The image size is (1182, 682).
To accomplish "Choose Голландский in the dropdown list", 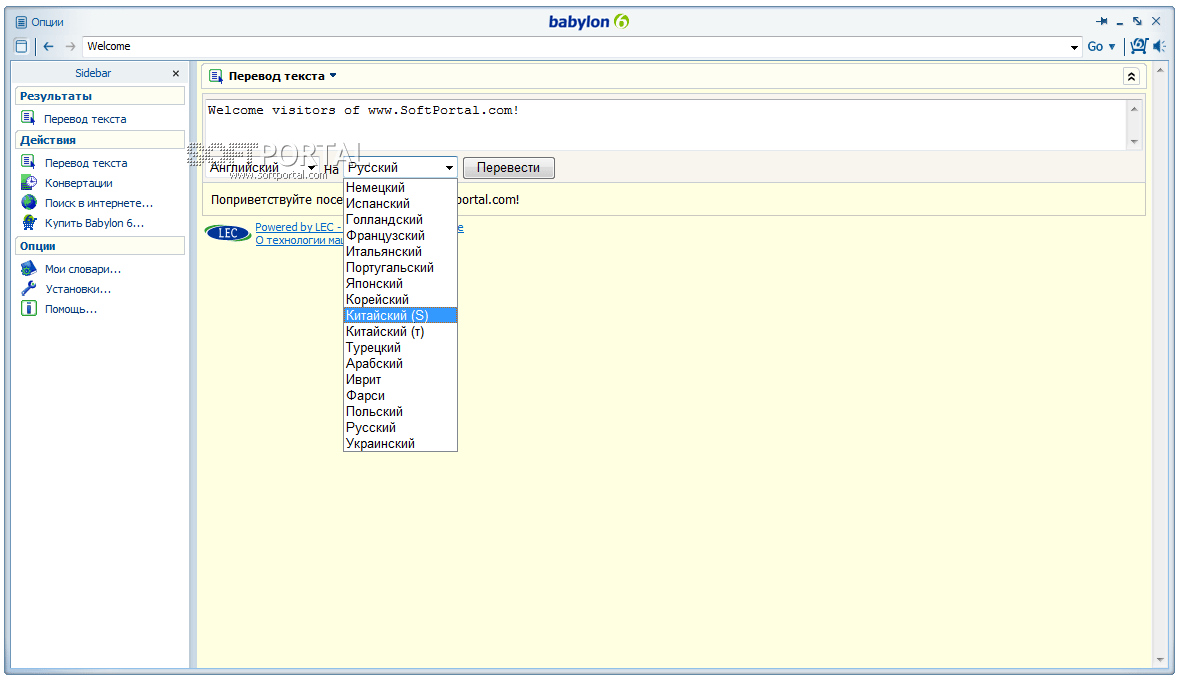I will (400, 219).
